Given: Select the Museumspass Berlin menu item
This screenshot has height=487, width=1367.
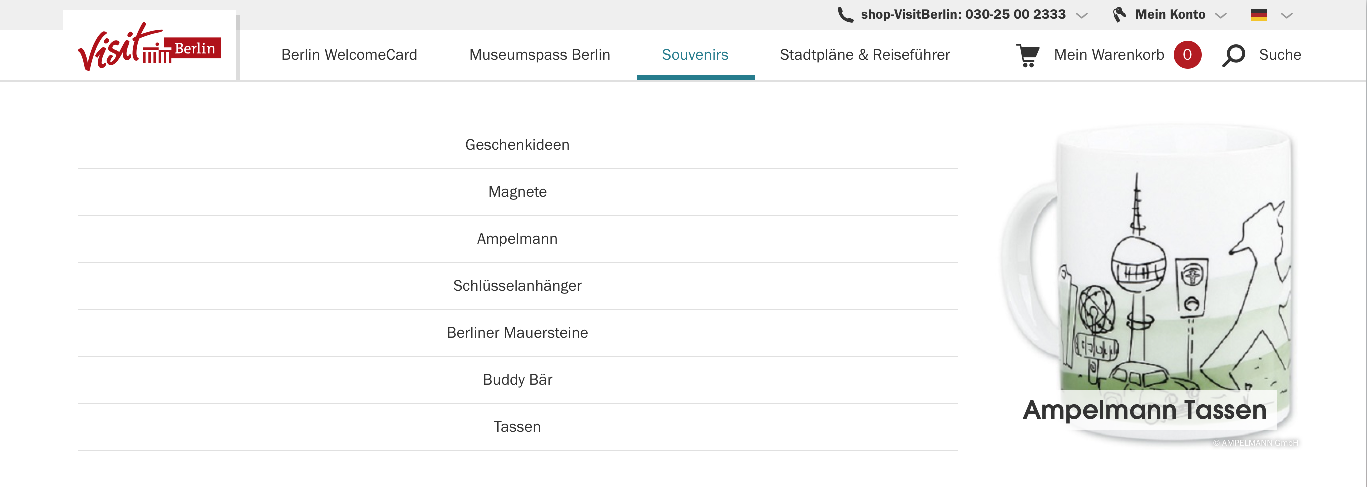Looking at the screenshot, I should (539, 55).
